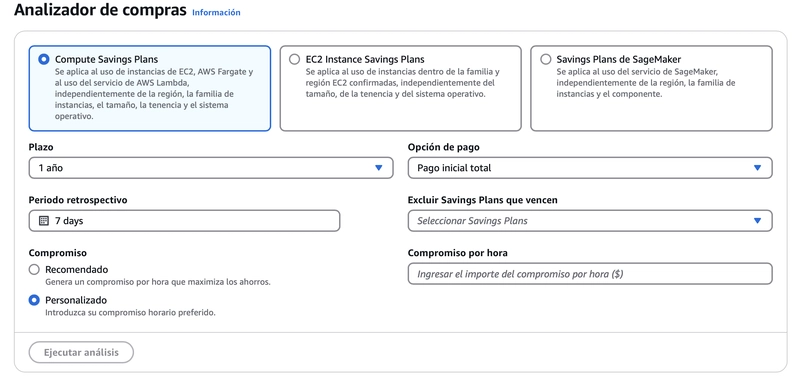Image resolution: width=800 pixels, height=378 pixels.
Task: Open the Plazo dropdown showing 1 año
Action: [x=211, y=168]
